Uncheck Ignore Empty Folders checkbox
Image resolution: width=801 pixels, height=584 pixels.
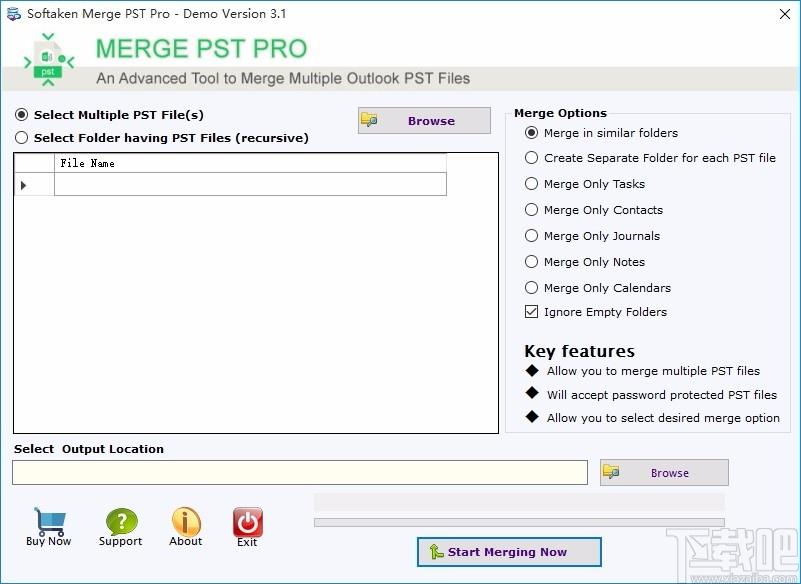pos(531,312)
